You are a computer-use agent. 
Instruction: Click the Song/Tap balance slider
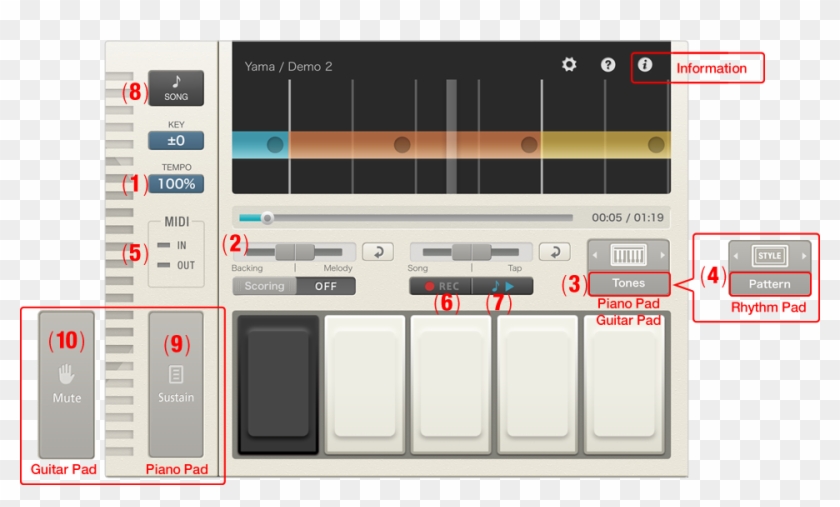pos(471,251)
